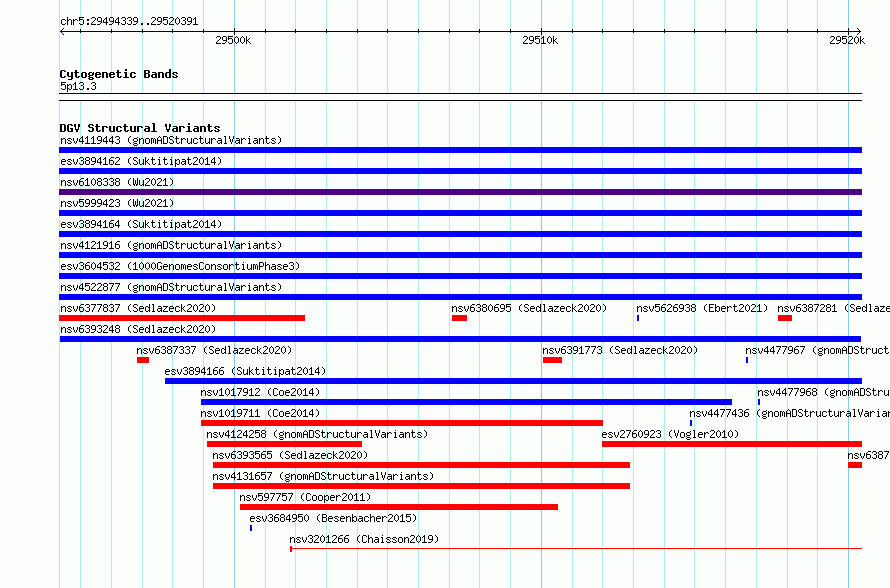This screenshot has width=890, height=588.
Task: Open the nsv6391773 (Sedlazeck2020) label
Action: point(620,350)
